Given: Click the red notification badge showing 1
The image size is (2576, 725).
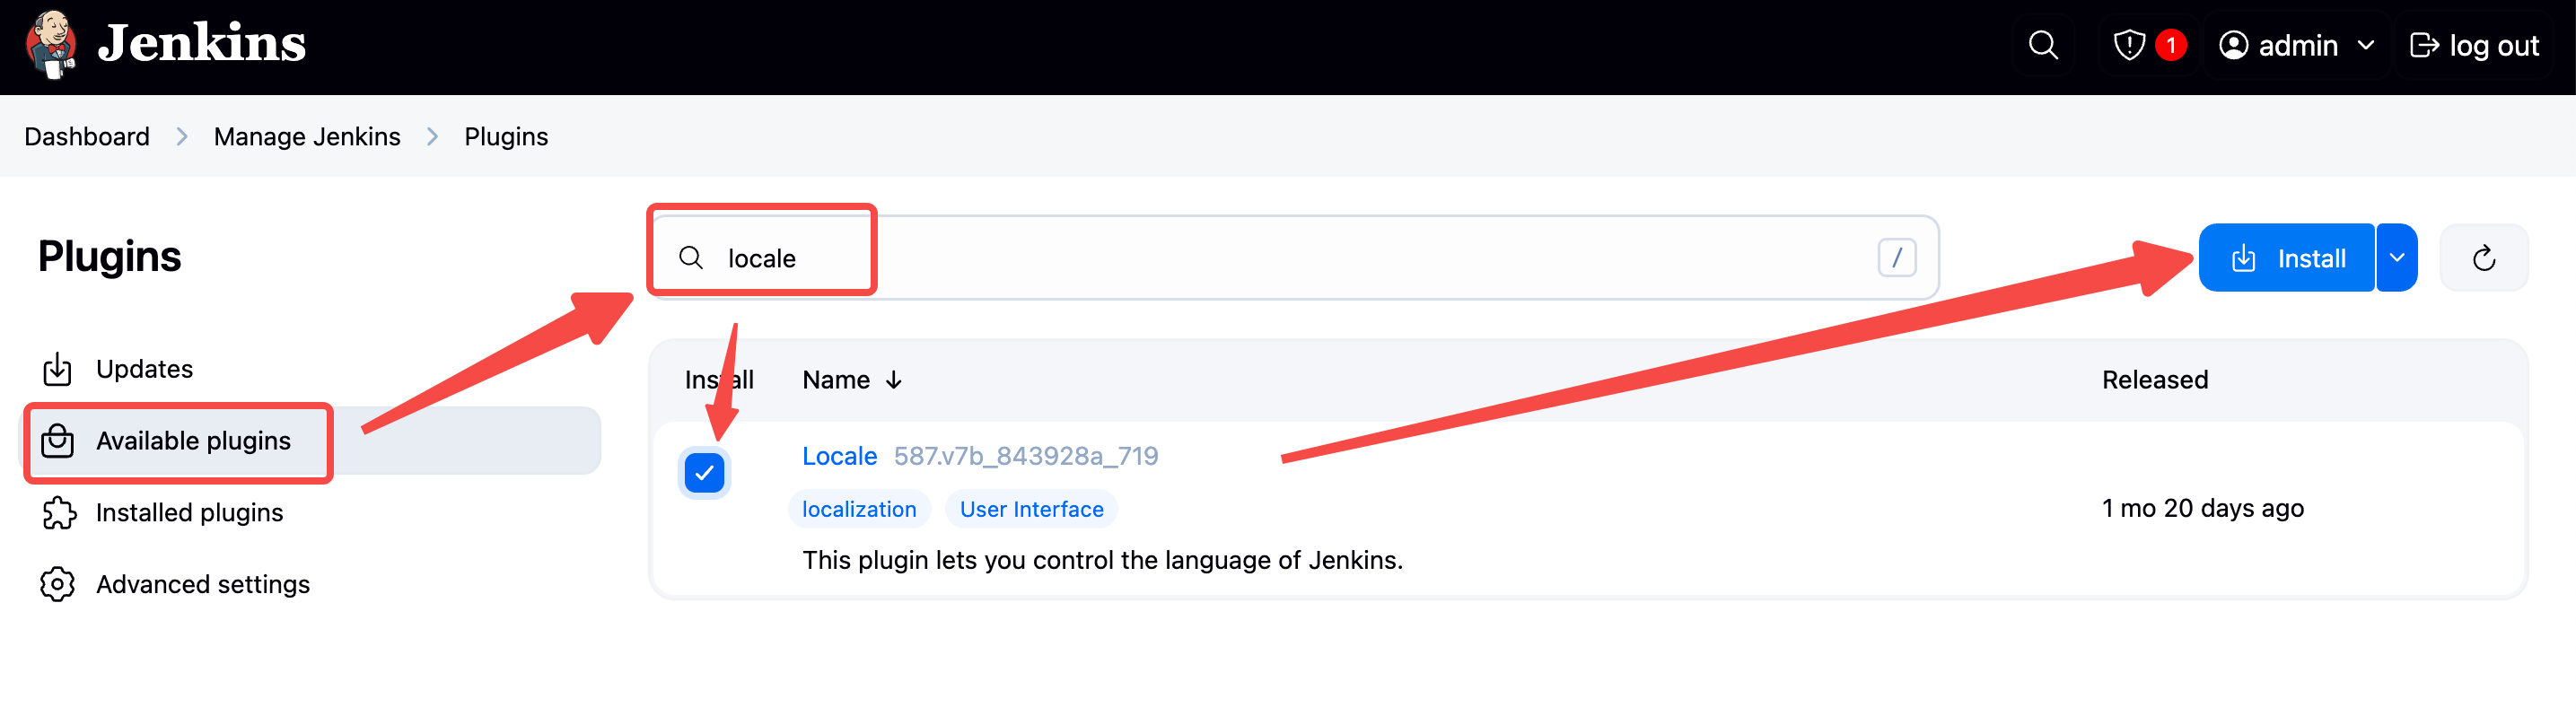Looking at the screenshot, I should [2171, 45].
